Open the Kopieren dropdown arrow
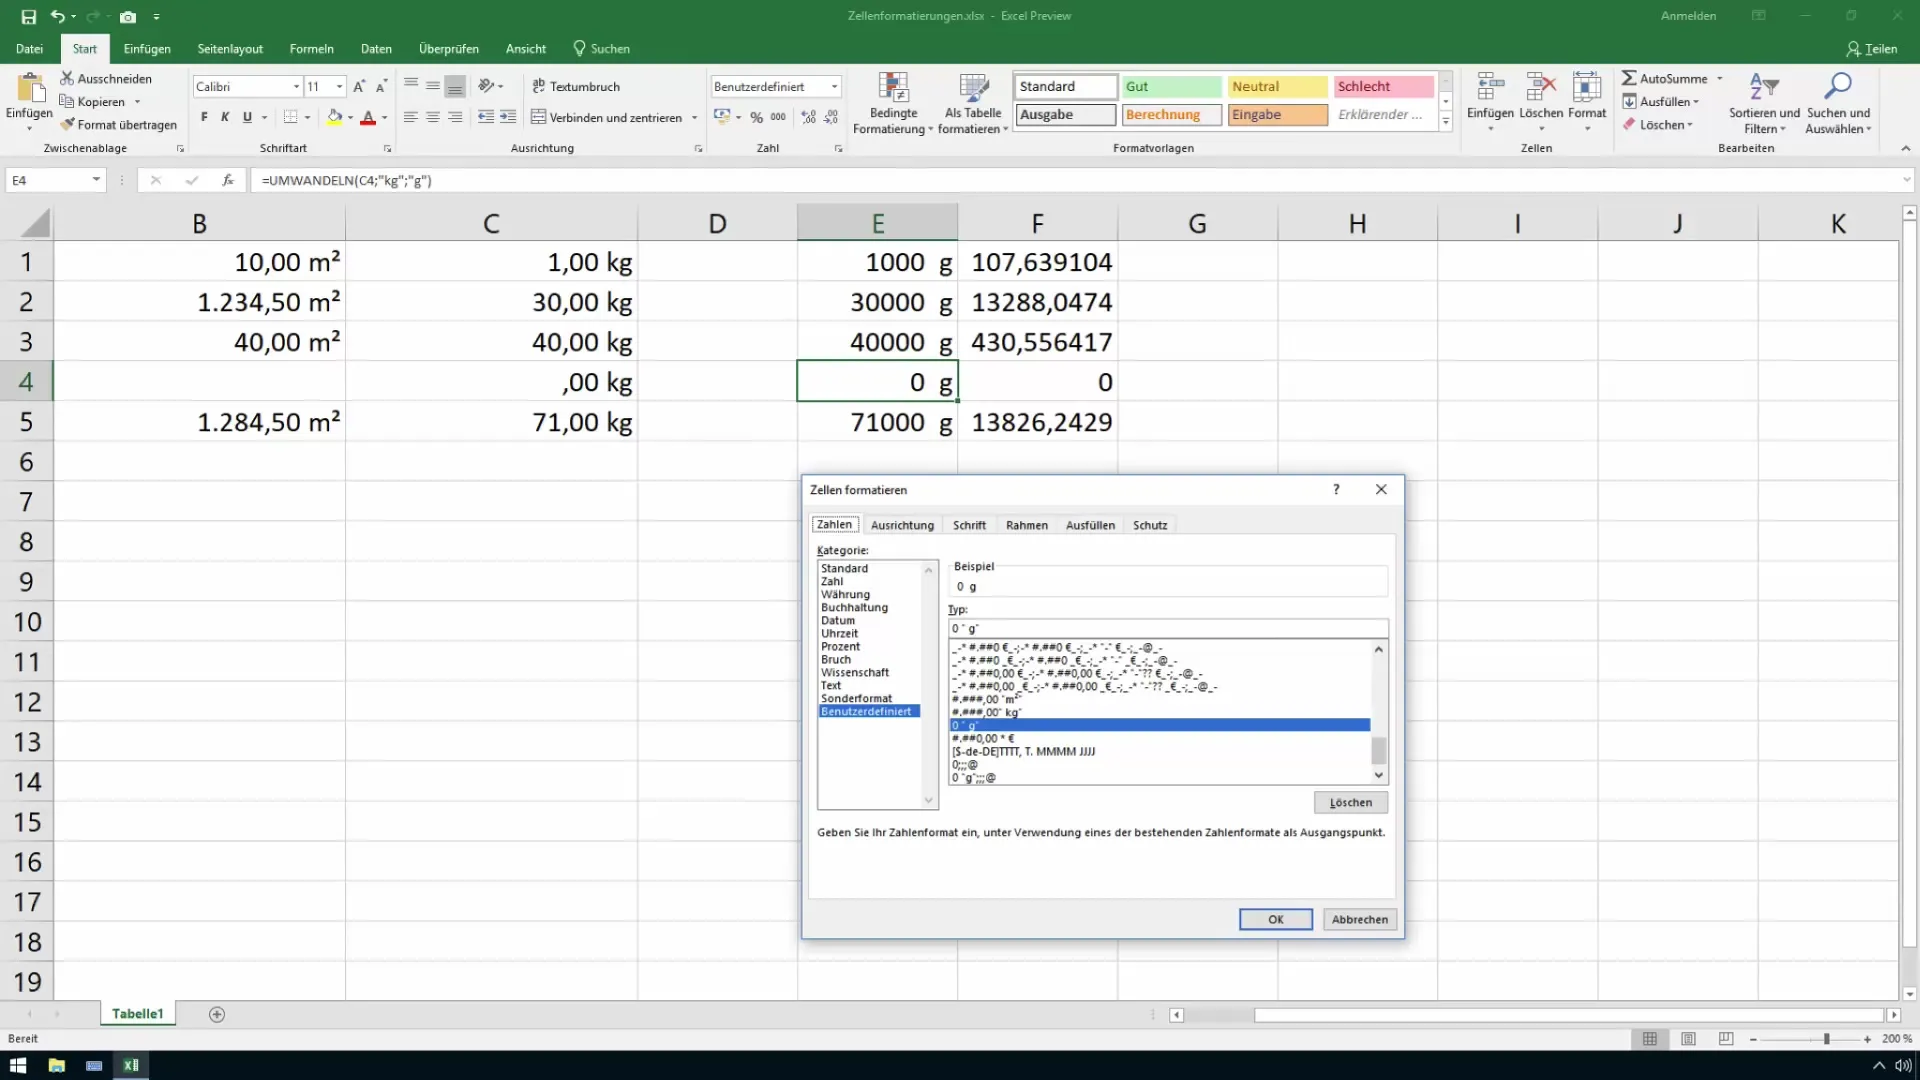 (x=137, y=102)
